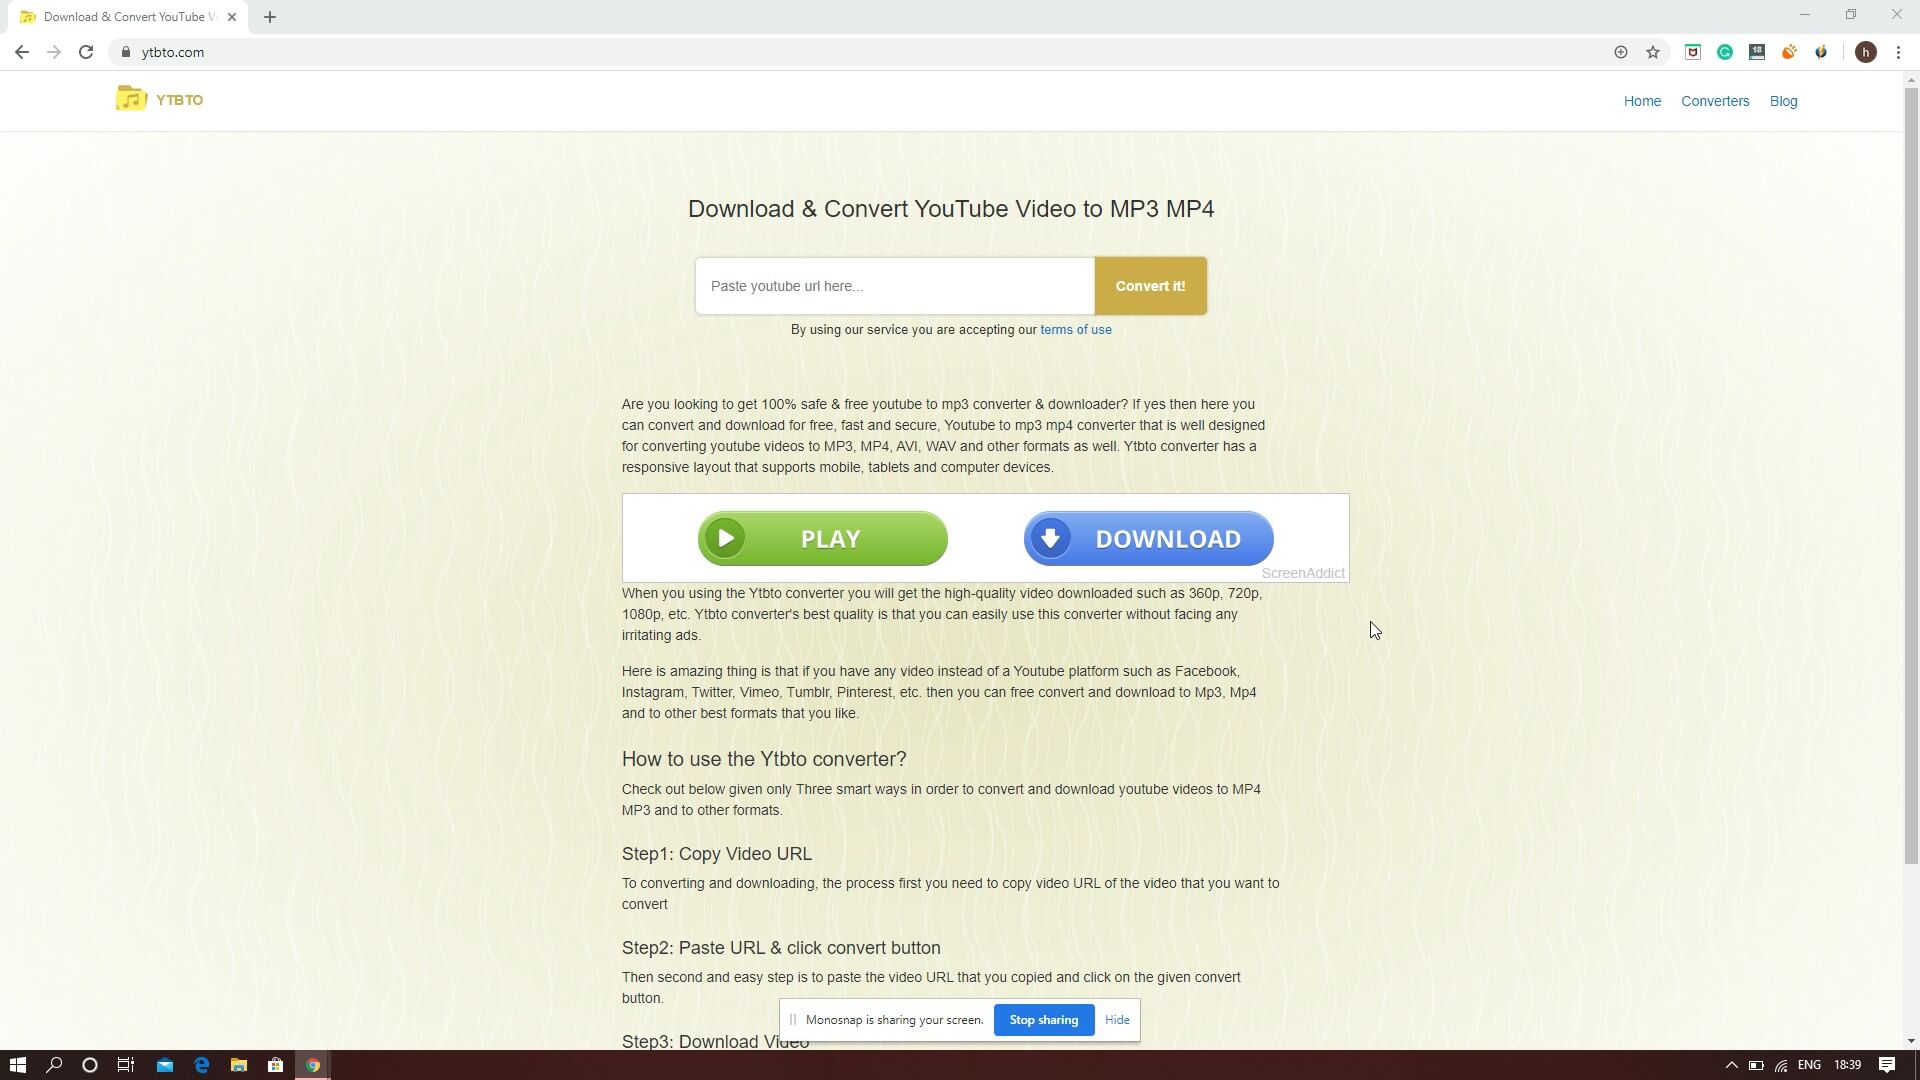
Task: Click the Windows search taskbar icon
Action: tap(54, 1064)
